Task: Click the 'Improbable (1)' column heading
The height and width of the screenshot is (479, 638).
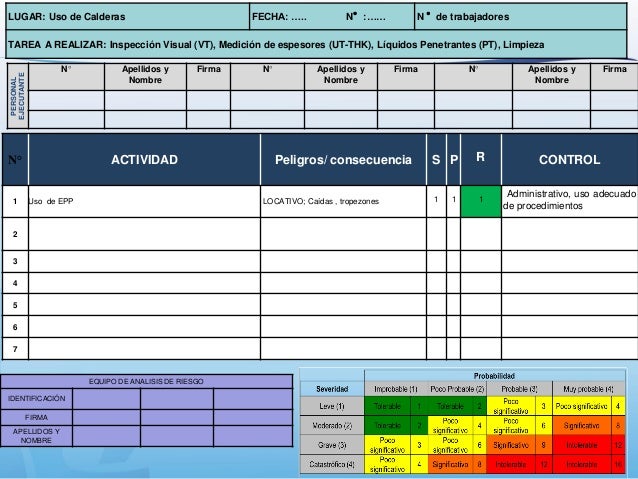Action: (x=396, y=389)
